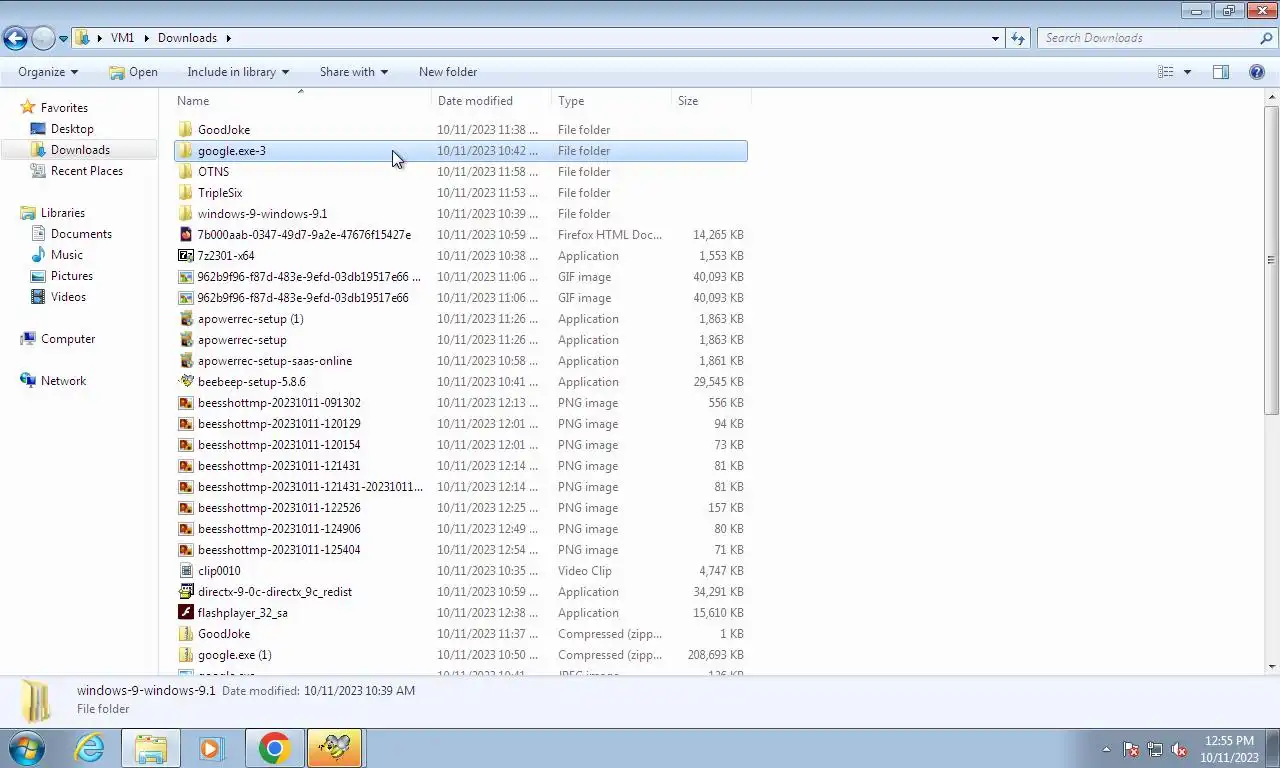This screenshot has height=768, width=1280.
Task: Open Windows Media Player from taskbar
Action: click(211, 748)
